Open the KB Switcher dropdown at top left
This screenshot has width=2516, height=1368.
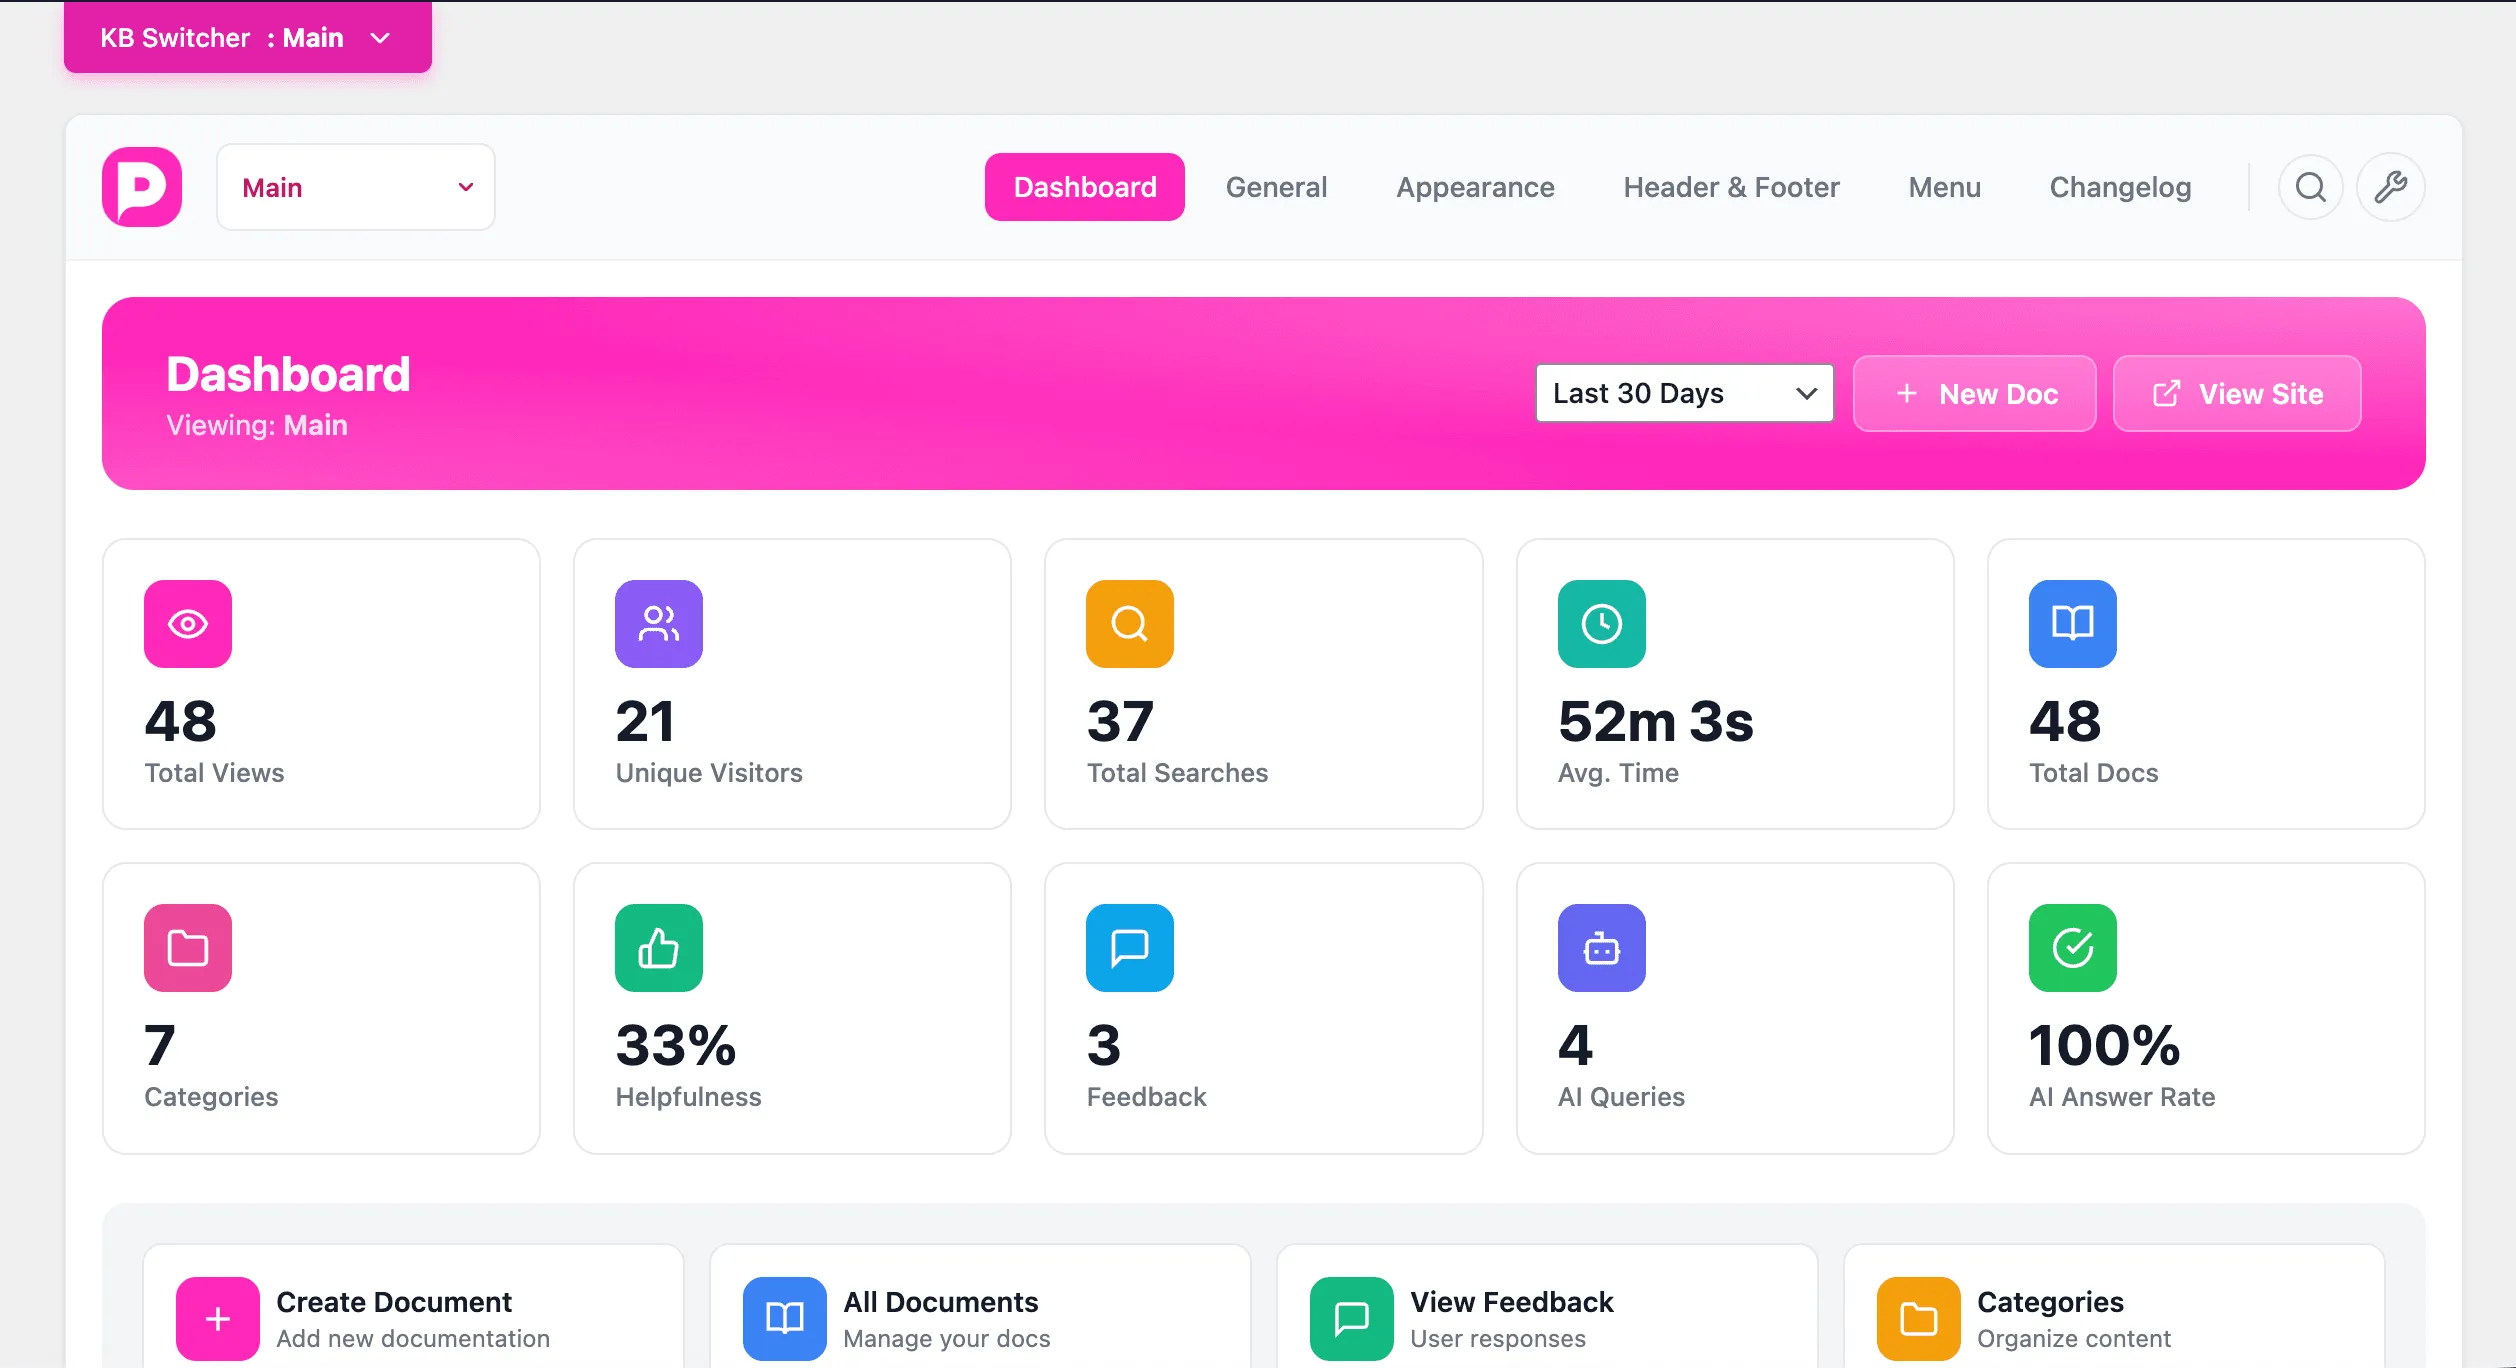point(247,37)
